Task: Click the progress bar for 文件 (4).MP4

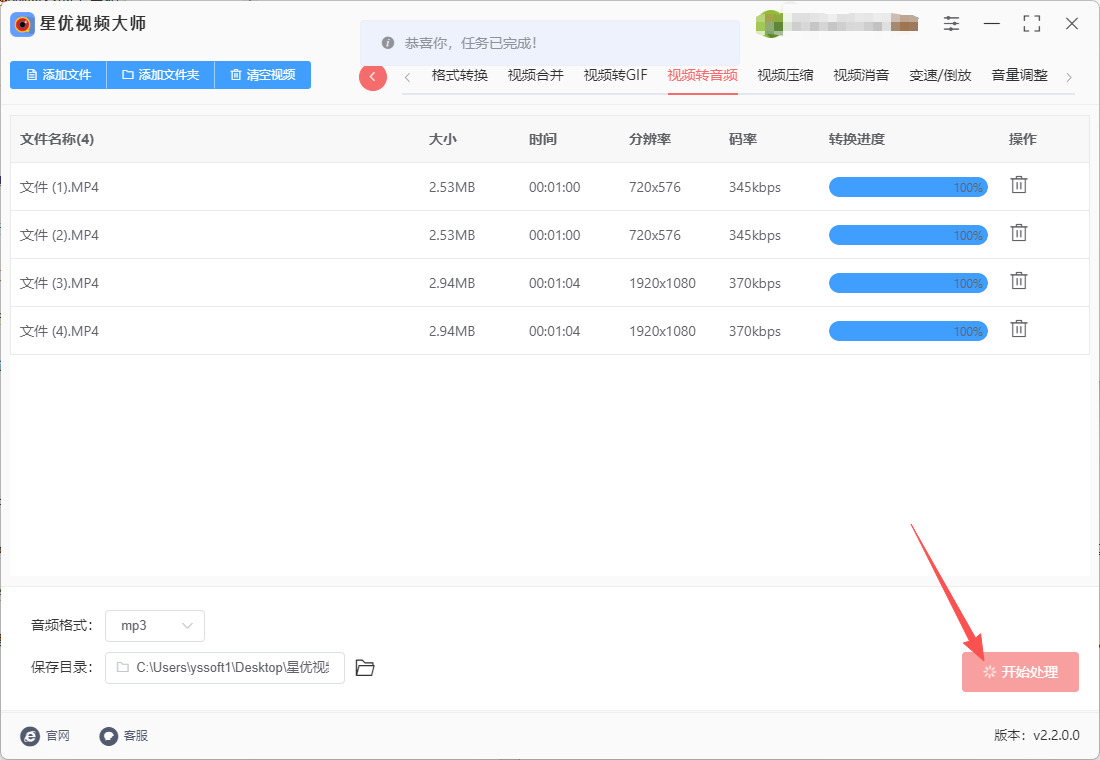Action: 908,331
